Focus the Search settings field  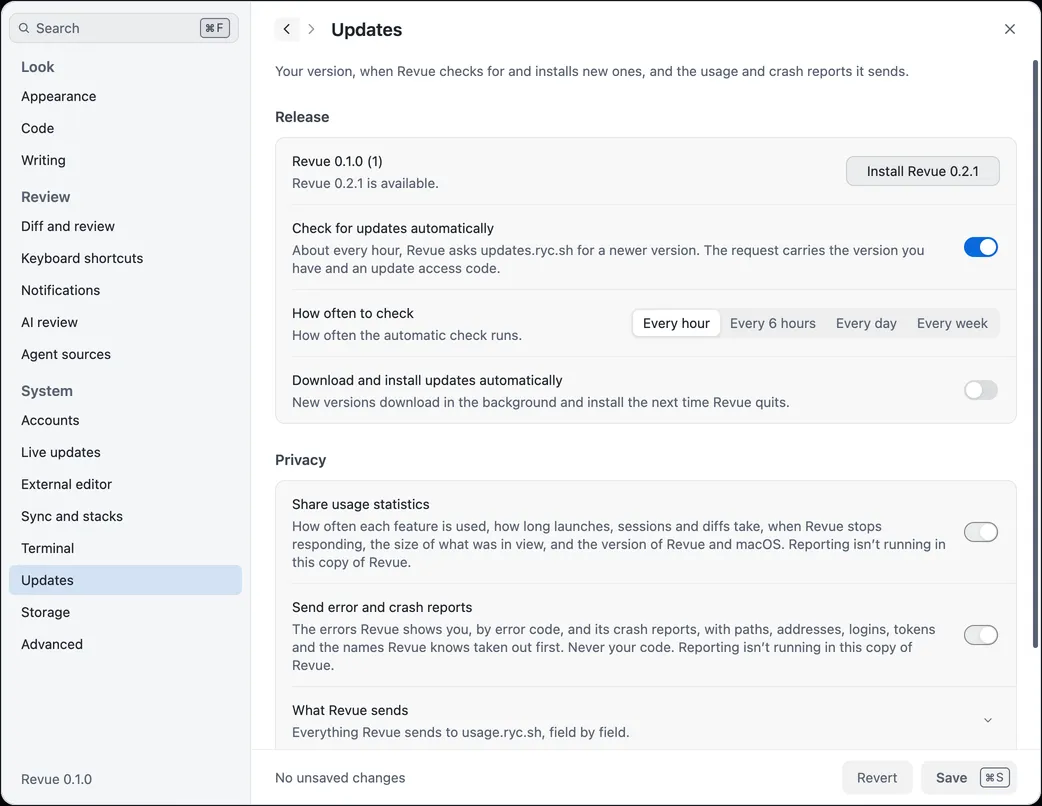point(124,28)
